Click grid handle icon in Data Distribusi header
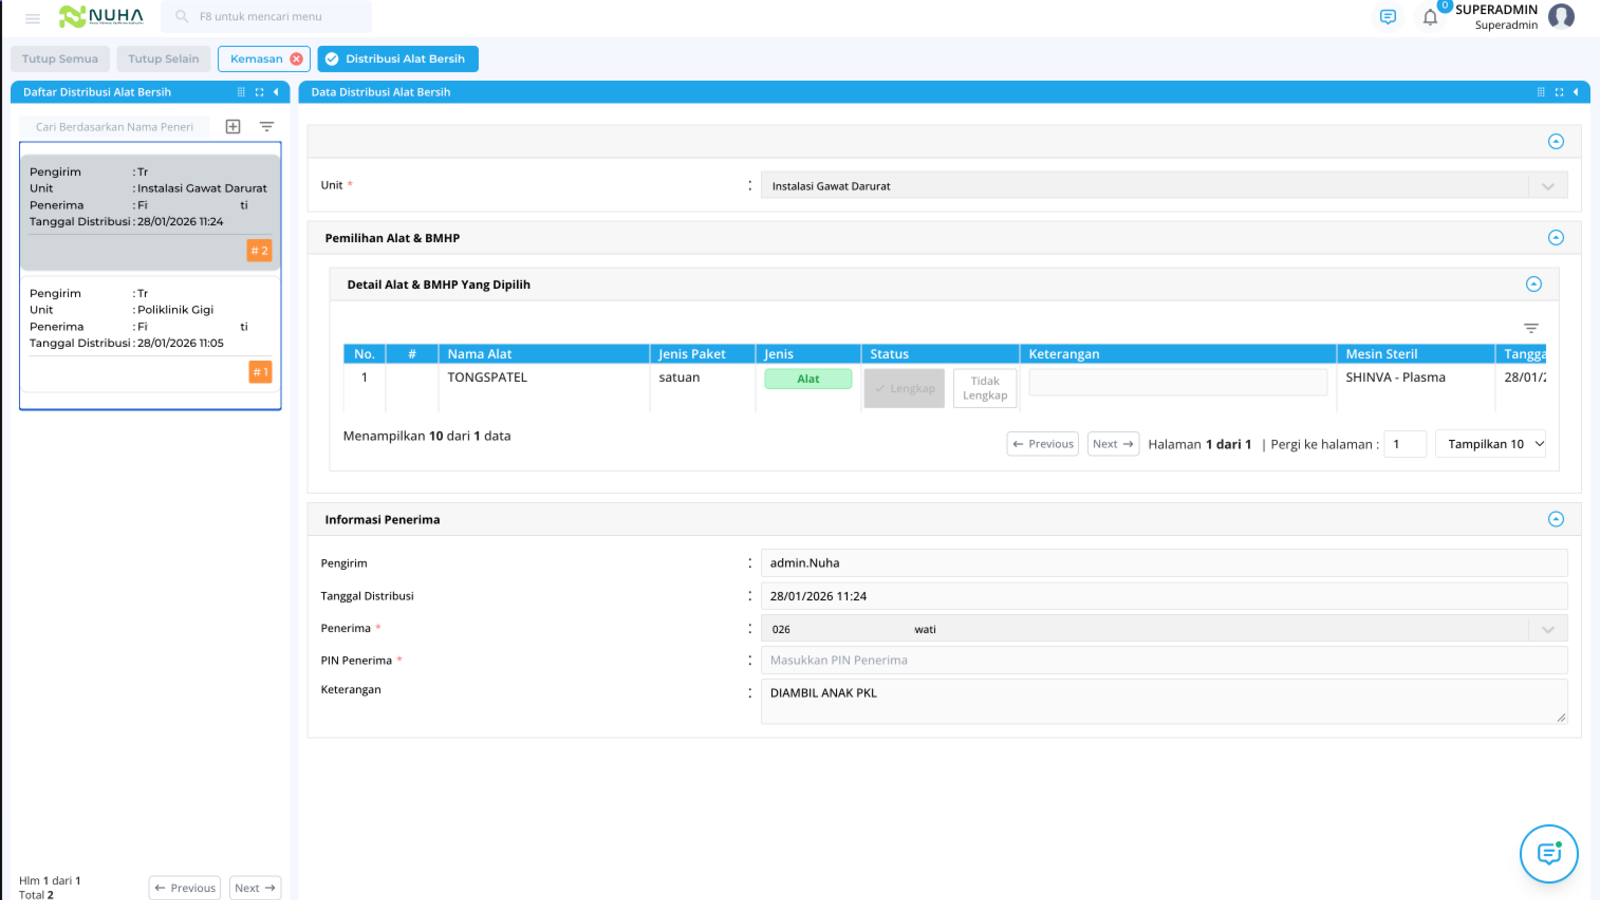 coord(1541,92)
